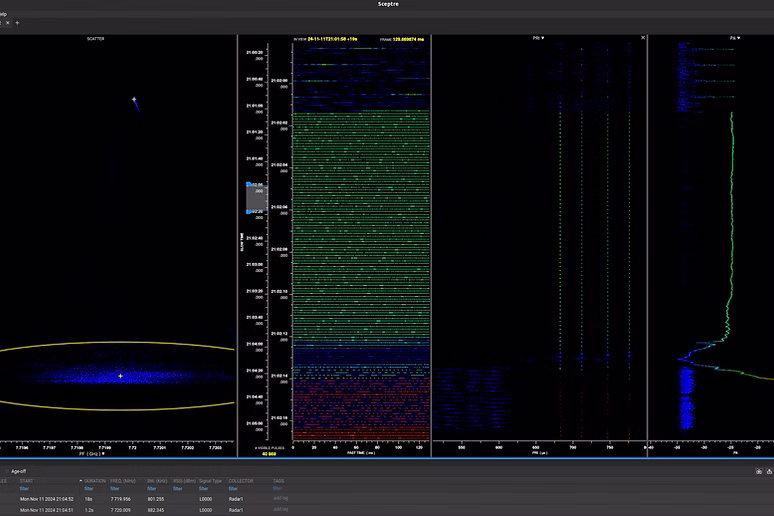Screen dimensions: 774x516
Task: Close the current workspace tab
Action: point(8,23)
